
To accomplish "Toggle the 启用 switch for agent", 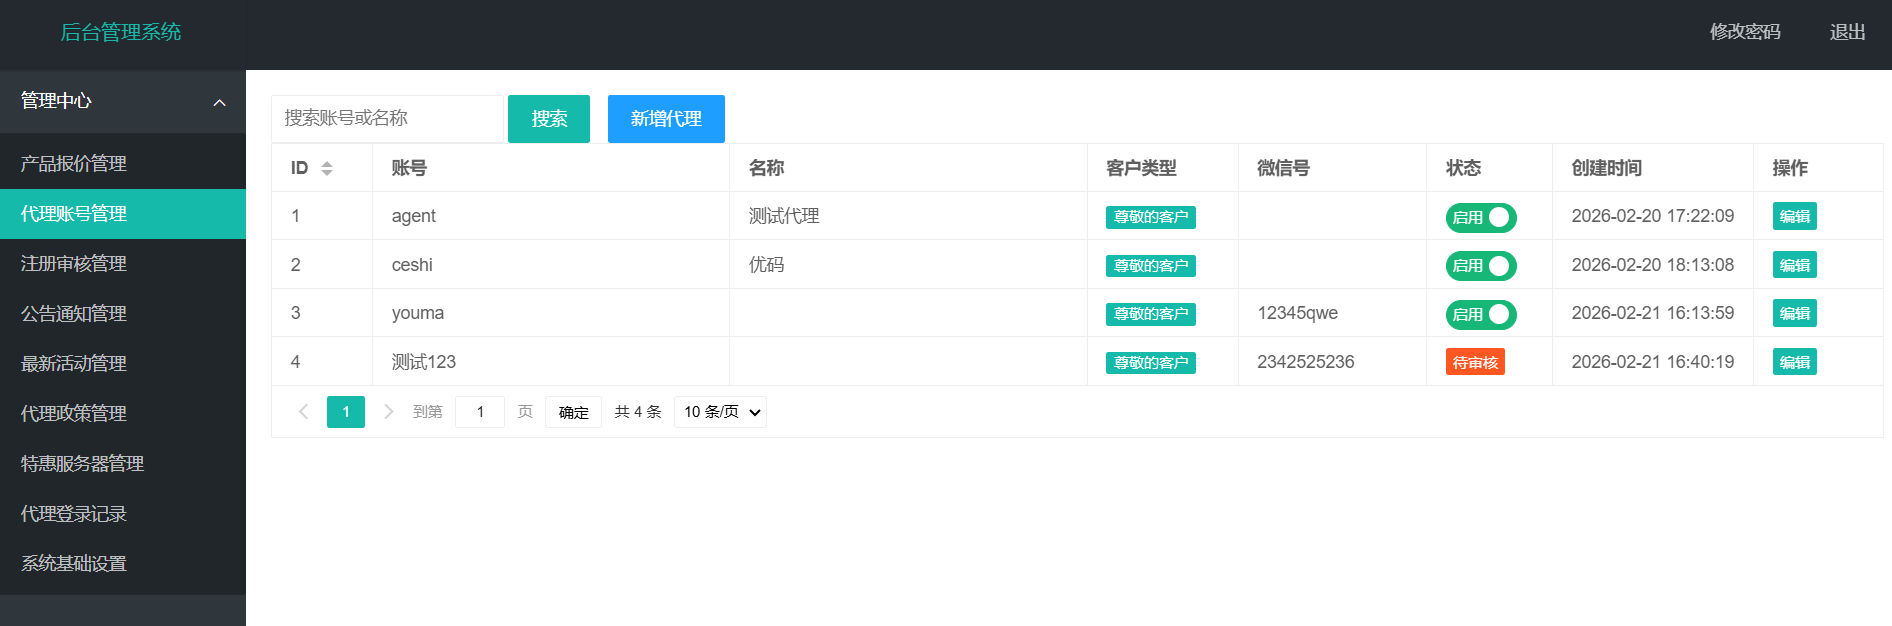I will coord(1481,217).
